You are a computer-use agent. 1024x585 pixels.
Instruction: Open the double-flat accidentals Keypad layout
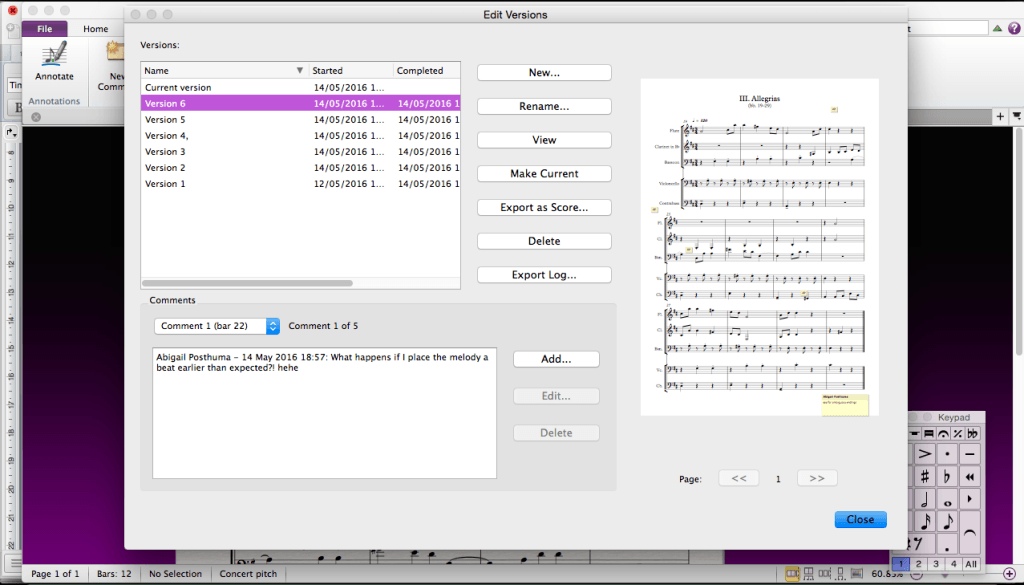click(972, 434)
